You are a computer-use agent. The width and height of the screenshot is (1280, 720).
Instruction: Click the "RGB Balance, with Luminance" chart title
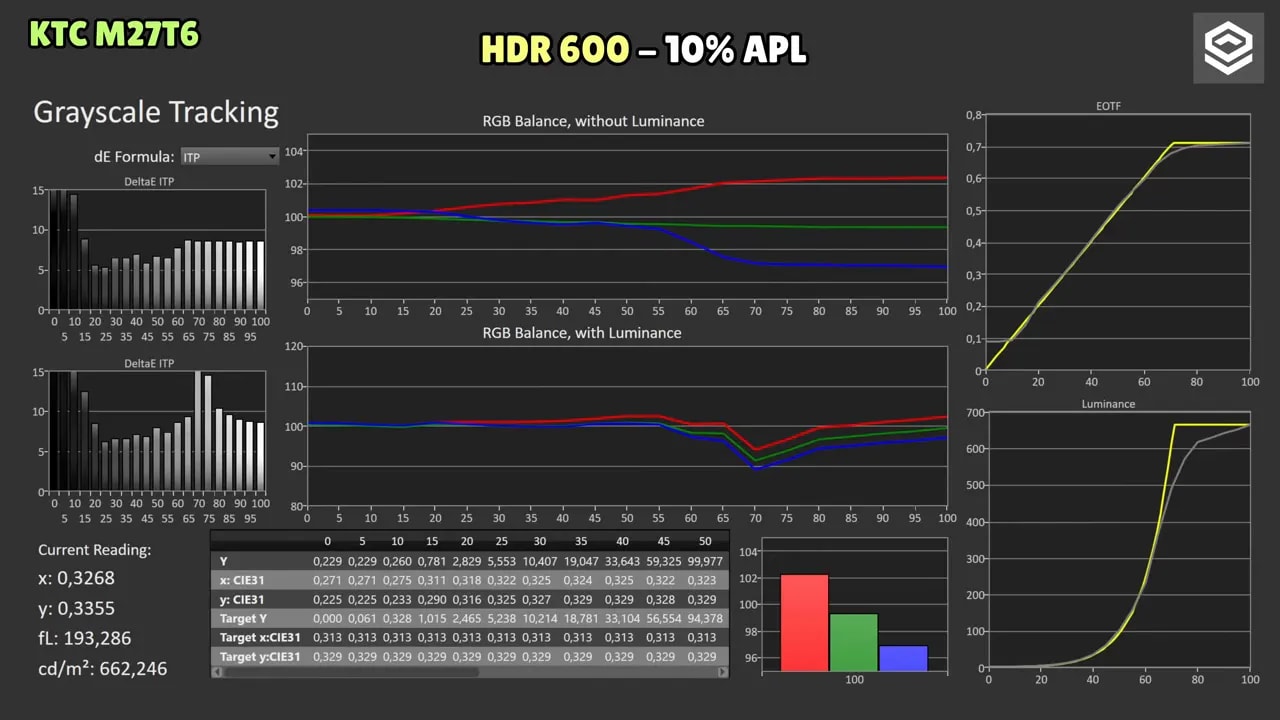click(582, 333)
